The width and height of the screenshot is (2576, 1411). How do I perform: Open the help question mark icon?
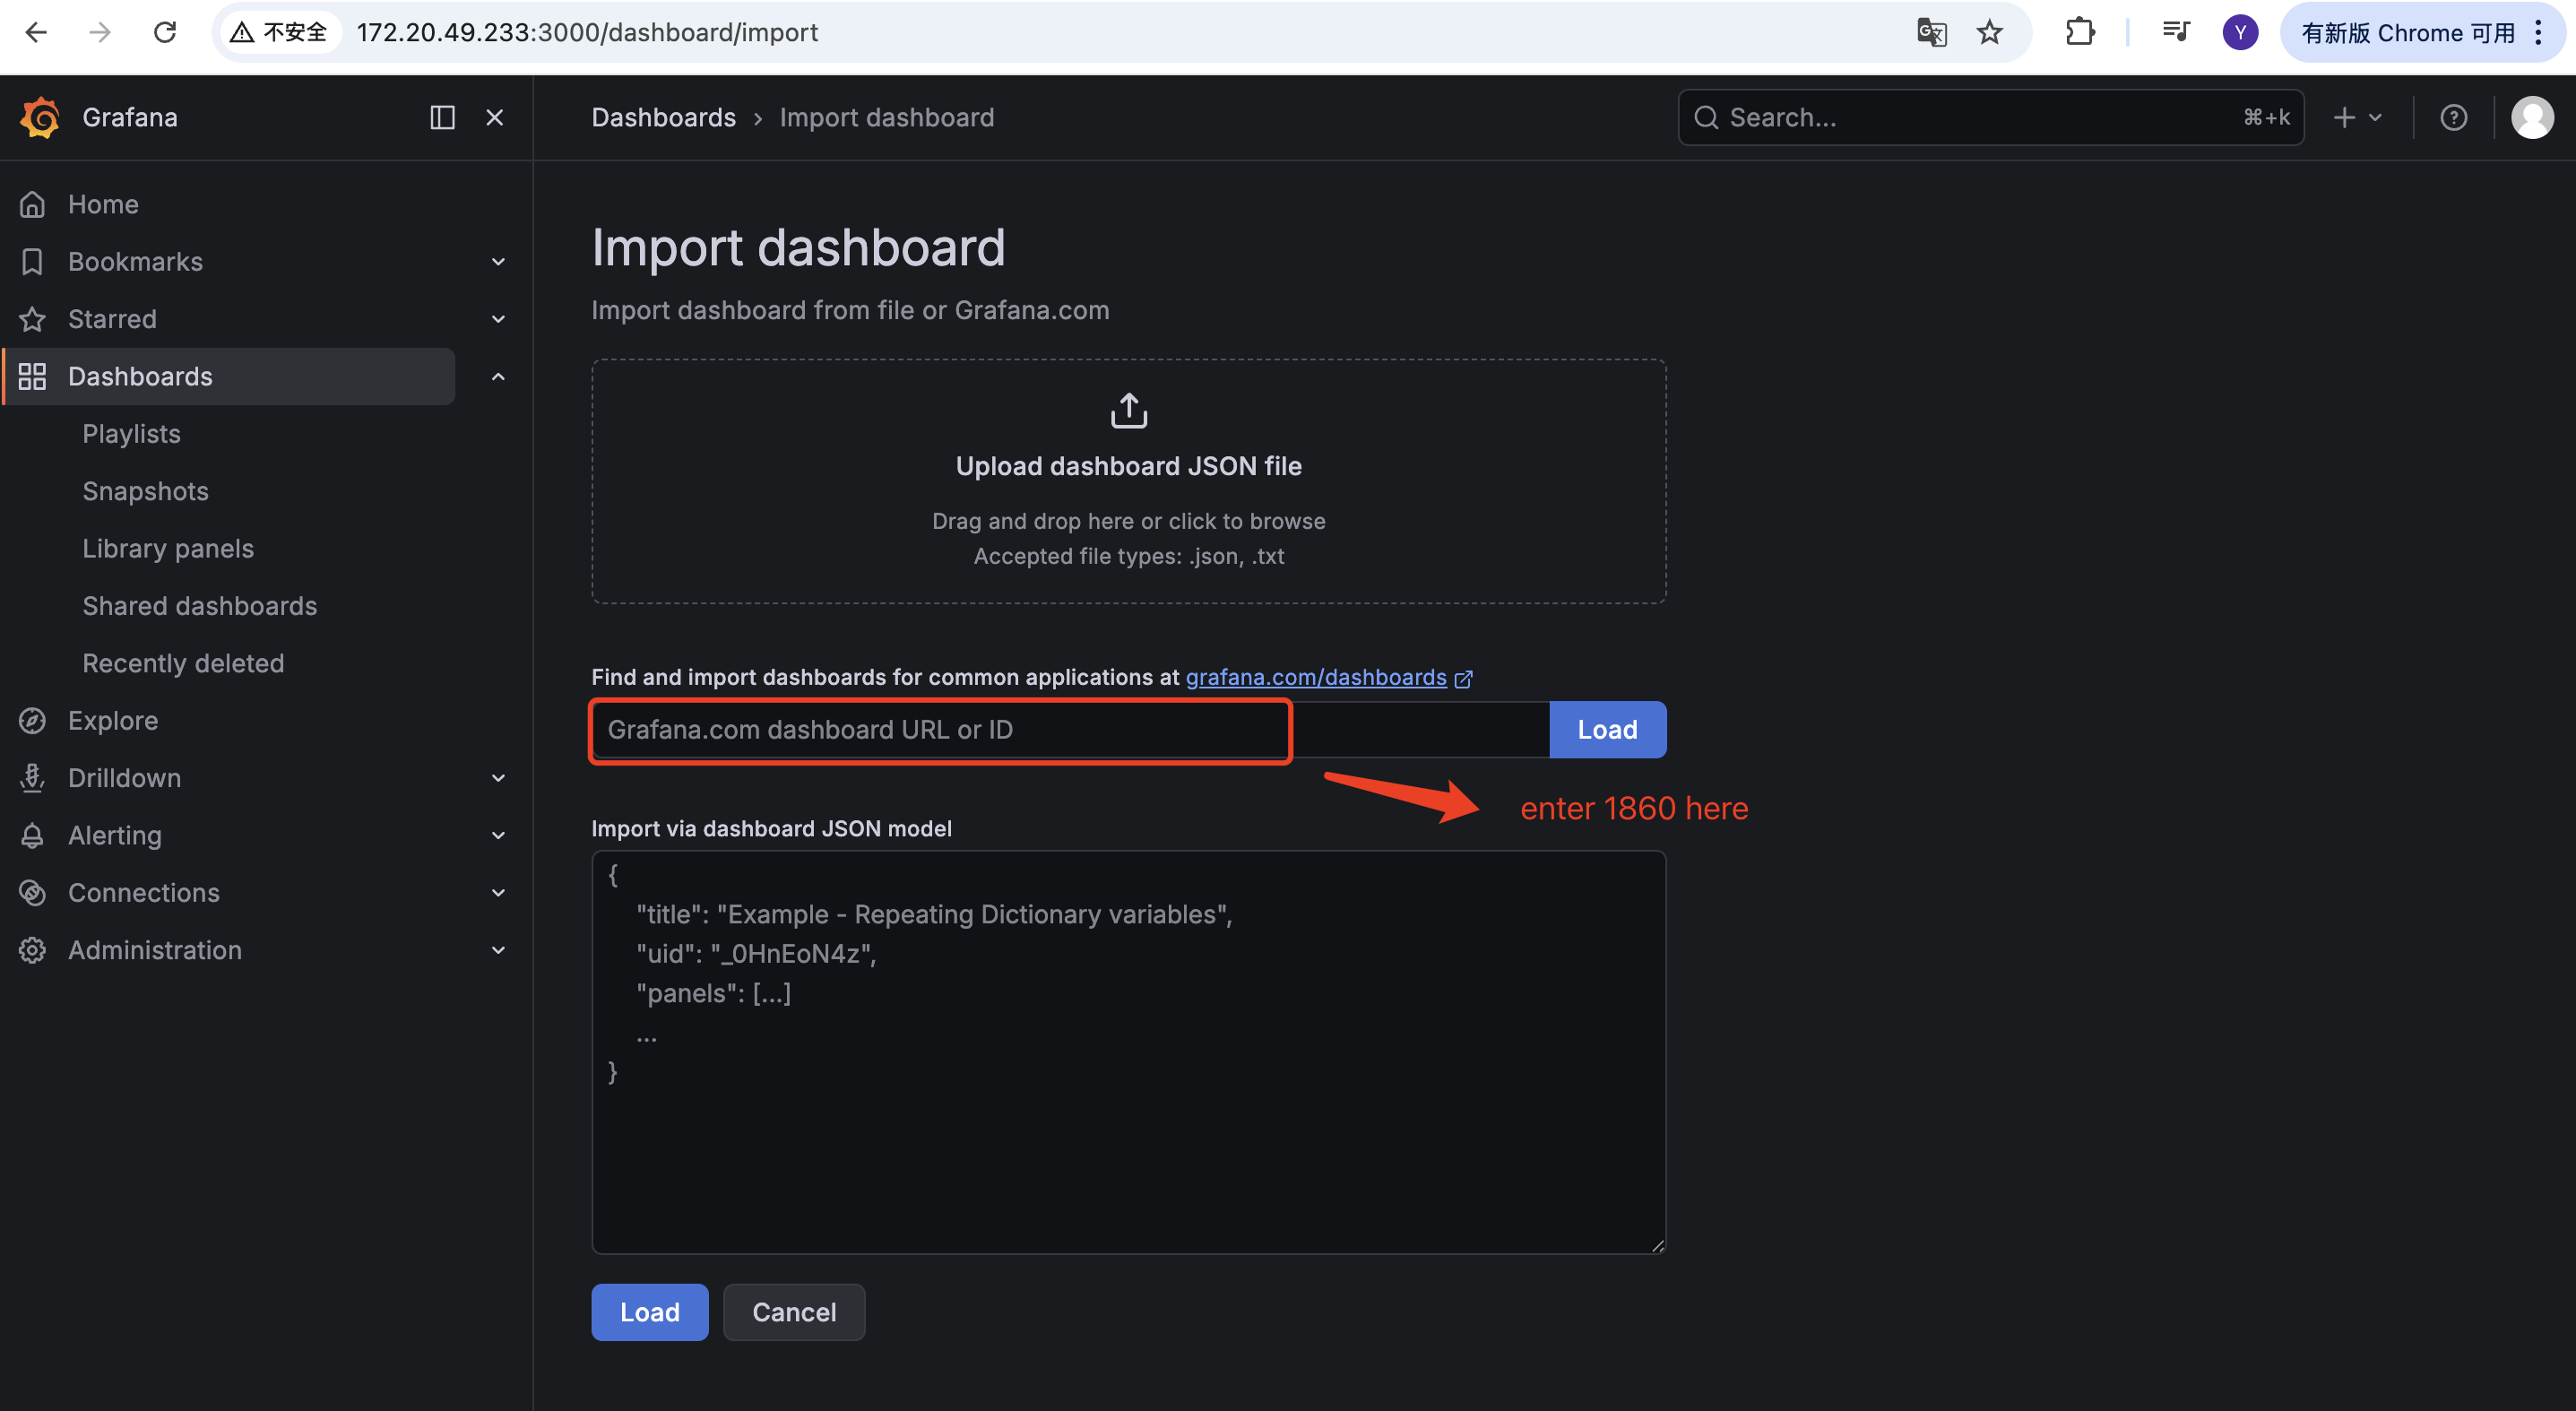2453,117
